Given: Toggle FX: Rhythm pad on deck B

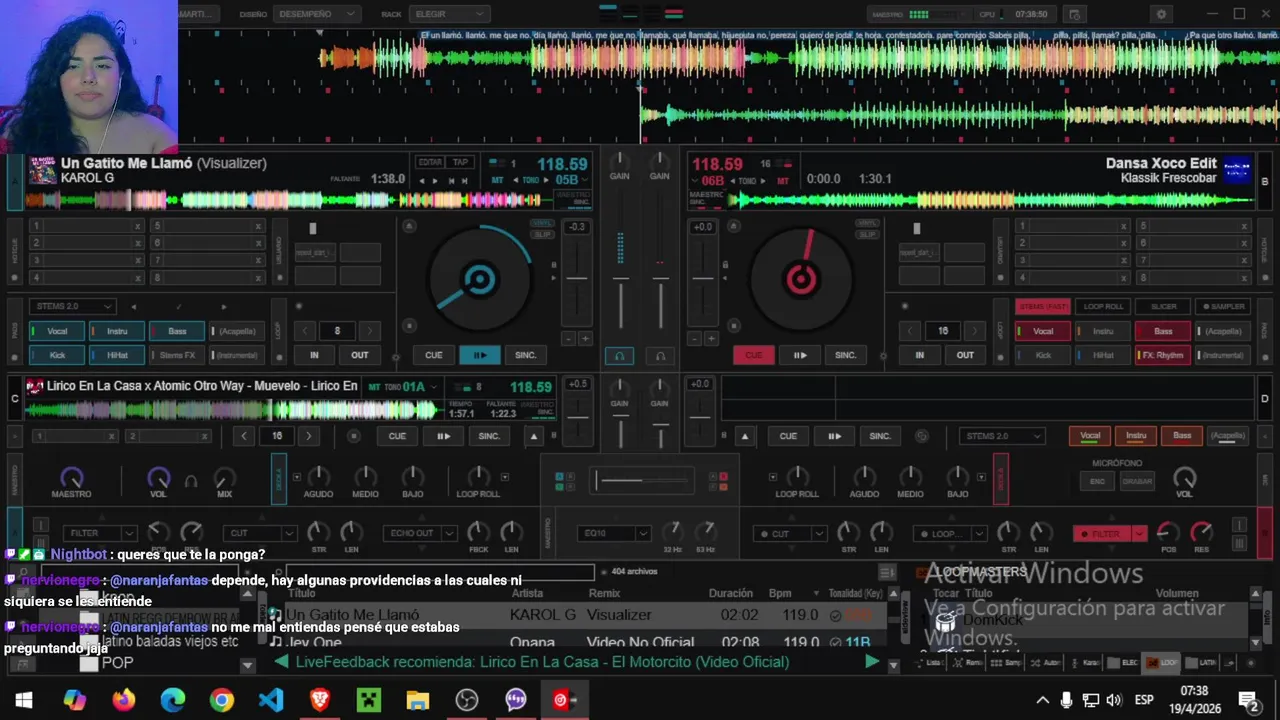Looking at the screenshot, I should tap(1163, 355).
